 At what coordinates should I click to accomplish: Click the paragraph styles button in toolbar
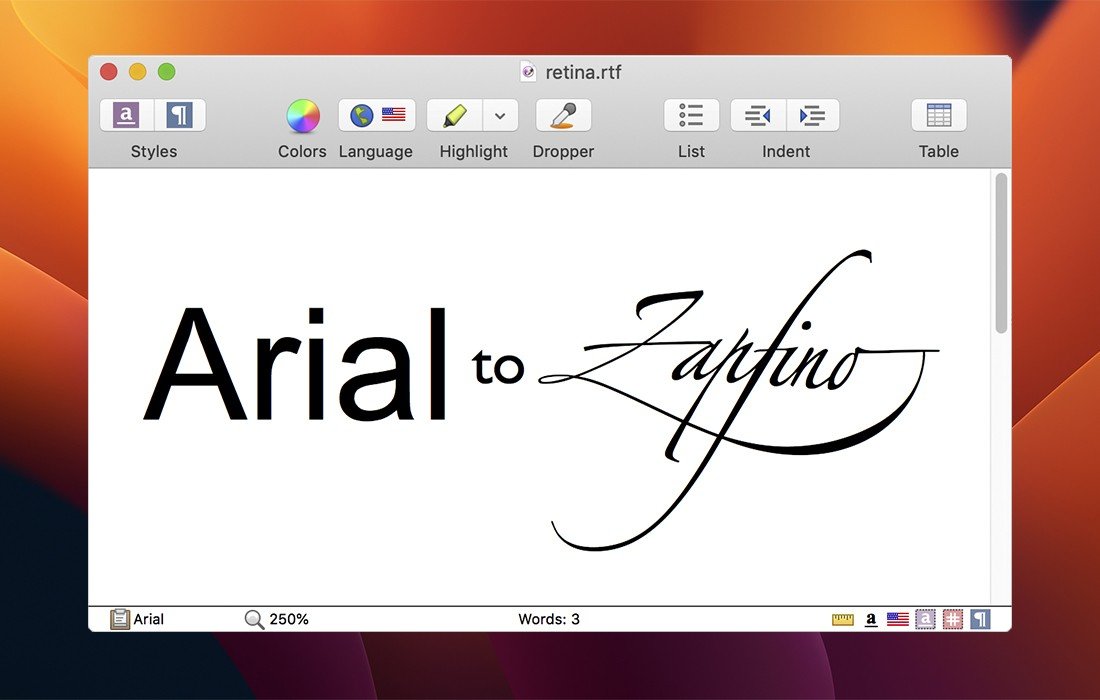point(179,116)
